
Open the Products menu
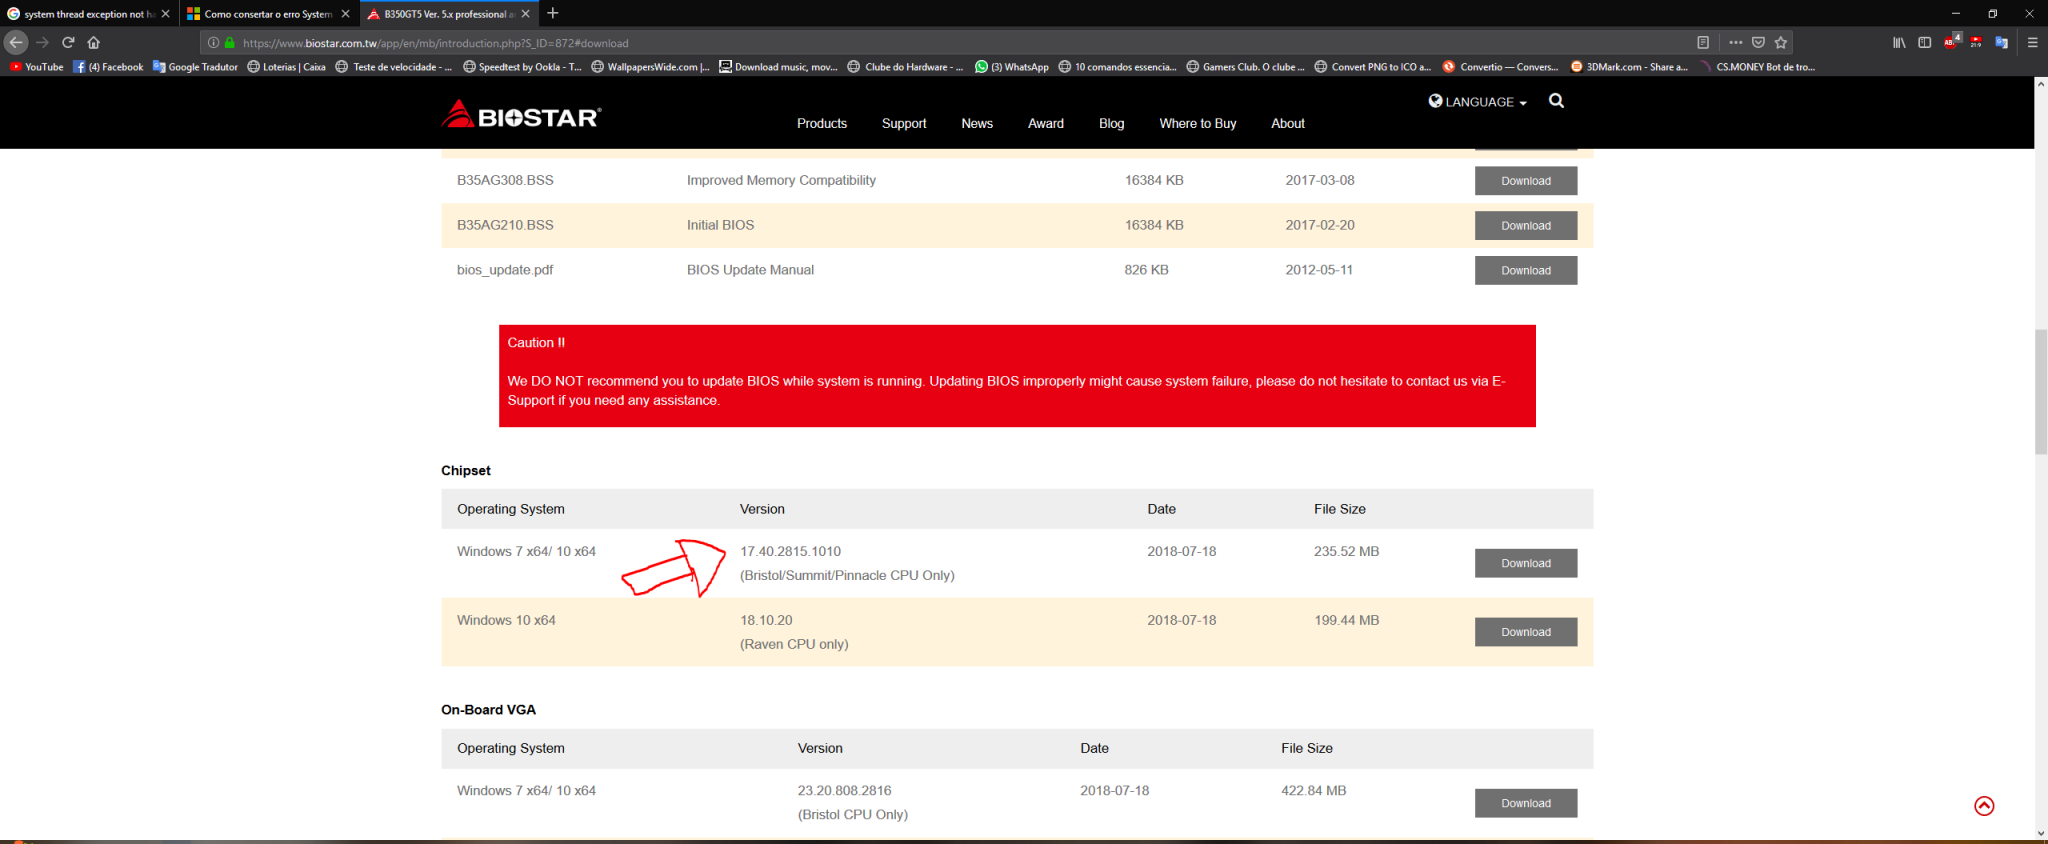822,124
